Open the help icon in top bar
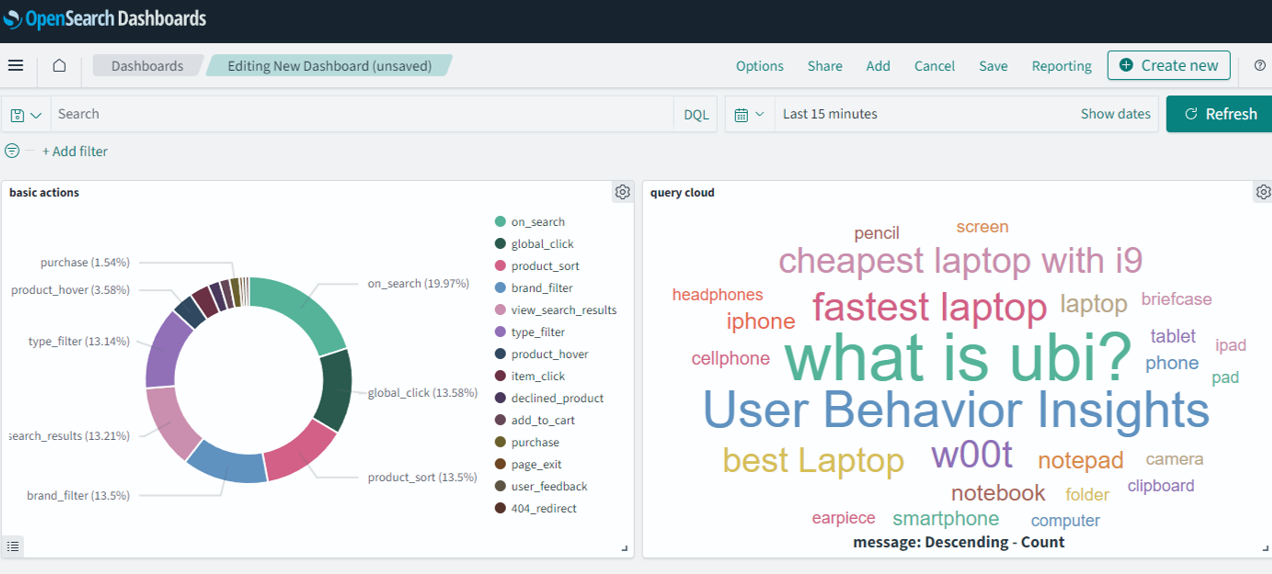The image size is (1272, 574). (x=1259, y=66)
